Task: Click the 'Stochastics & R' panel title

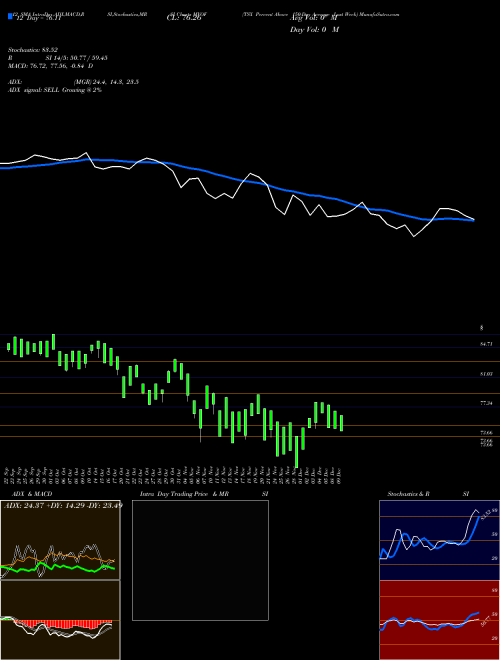Action: click(408, 494)
